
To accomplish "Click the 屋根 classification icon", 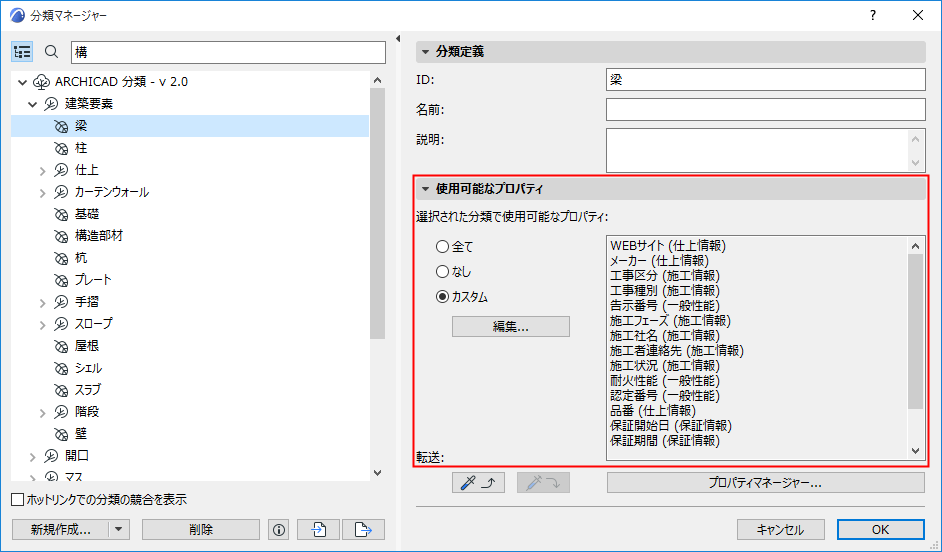I will point(61,346).
